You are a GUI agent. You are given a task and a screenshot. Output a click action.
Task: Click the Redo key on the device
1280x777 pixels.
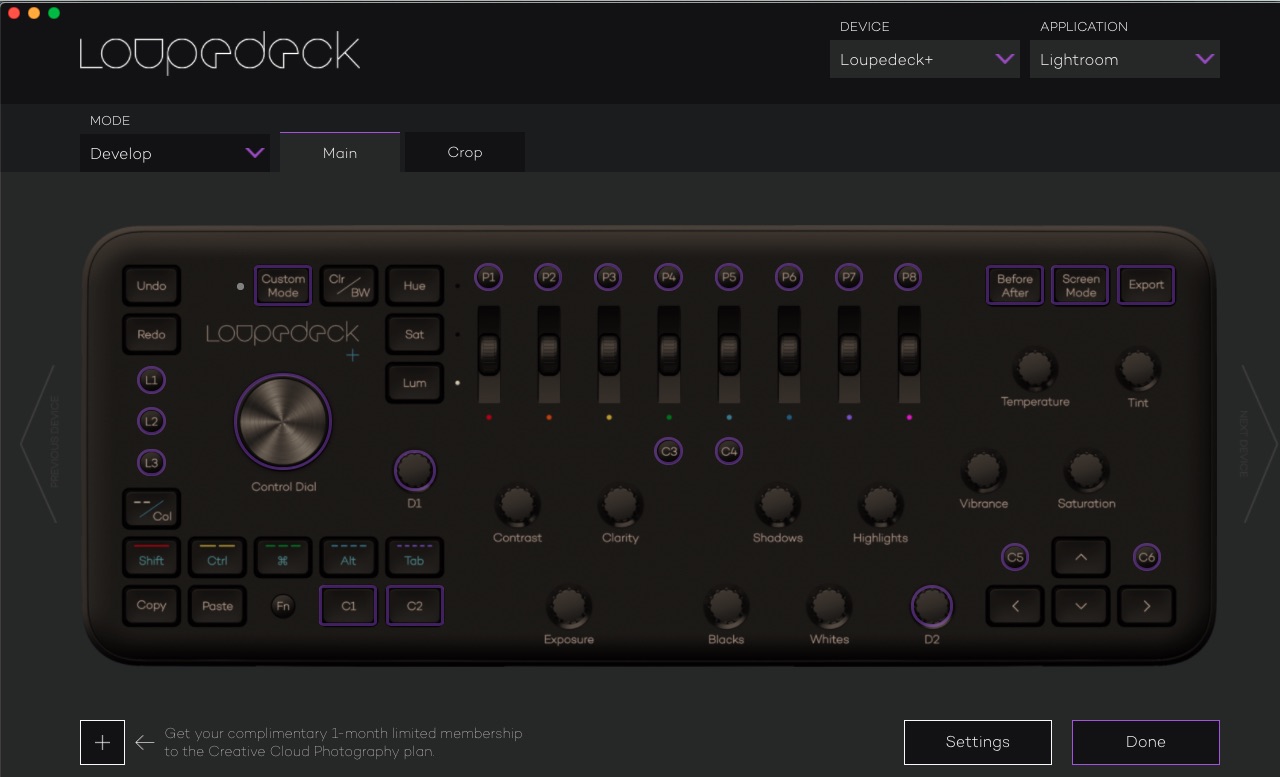(152, 334)
